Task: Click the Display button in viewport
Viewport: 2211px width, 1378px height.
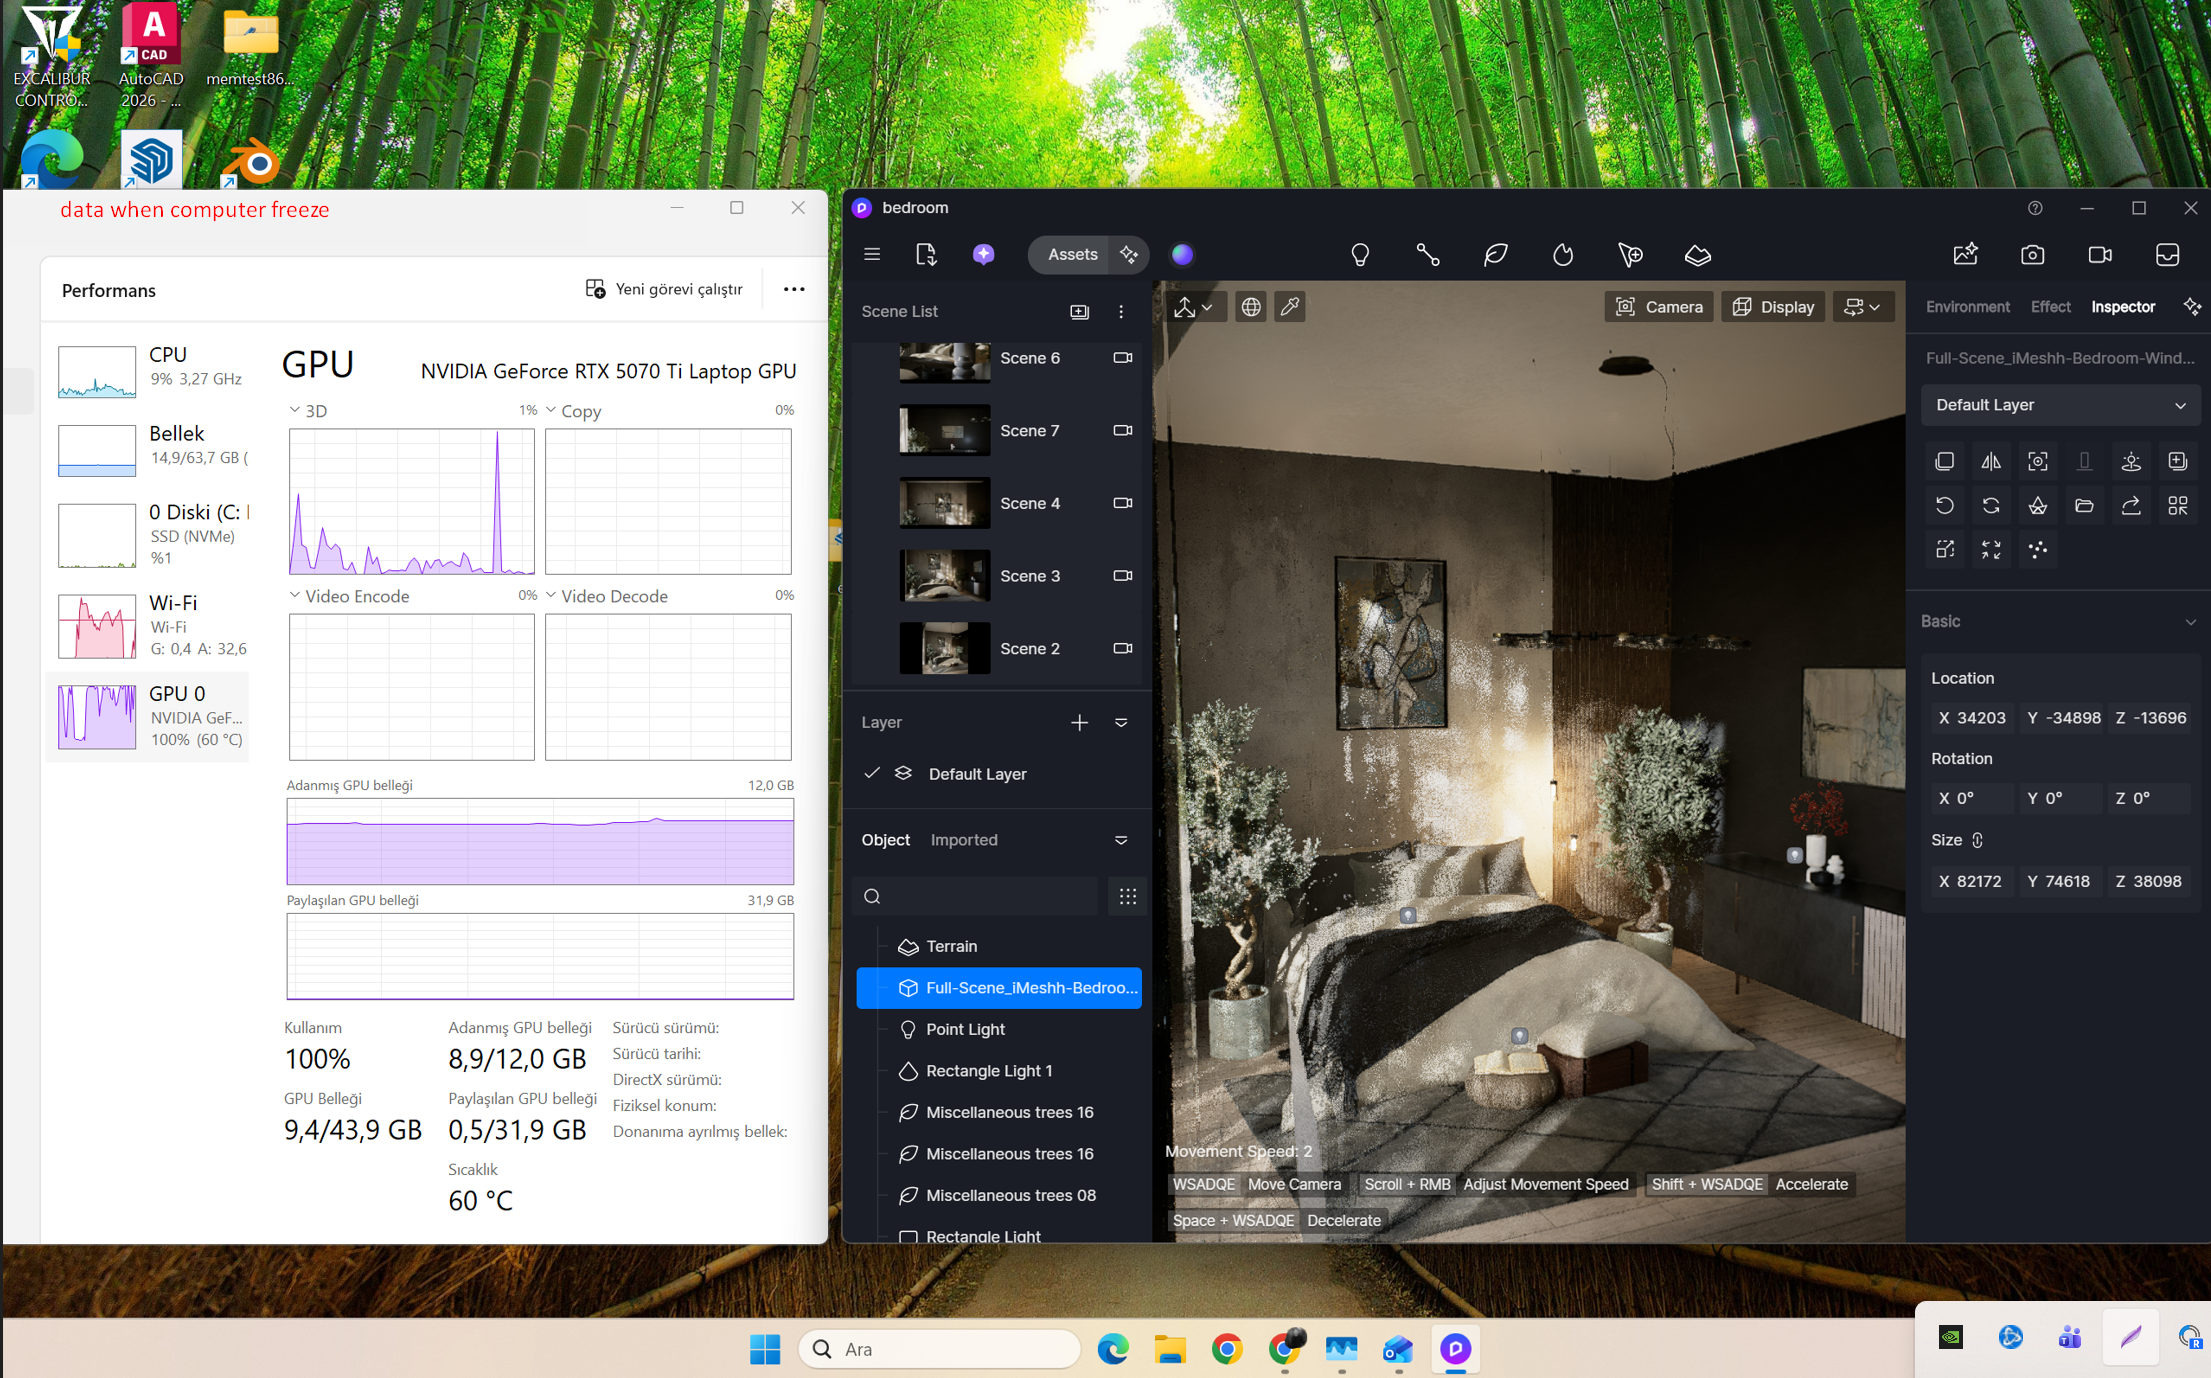Action: [x=1773, y=307]
